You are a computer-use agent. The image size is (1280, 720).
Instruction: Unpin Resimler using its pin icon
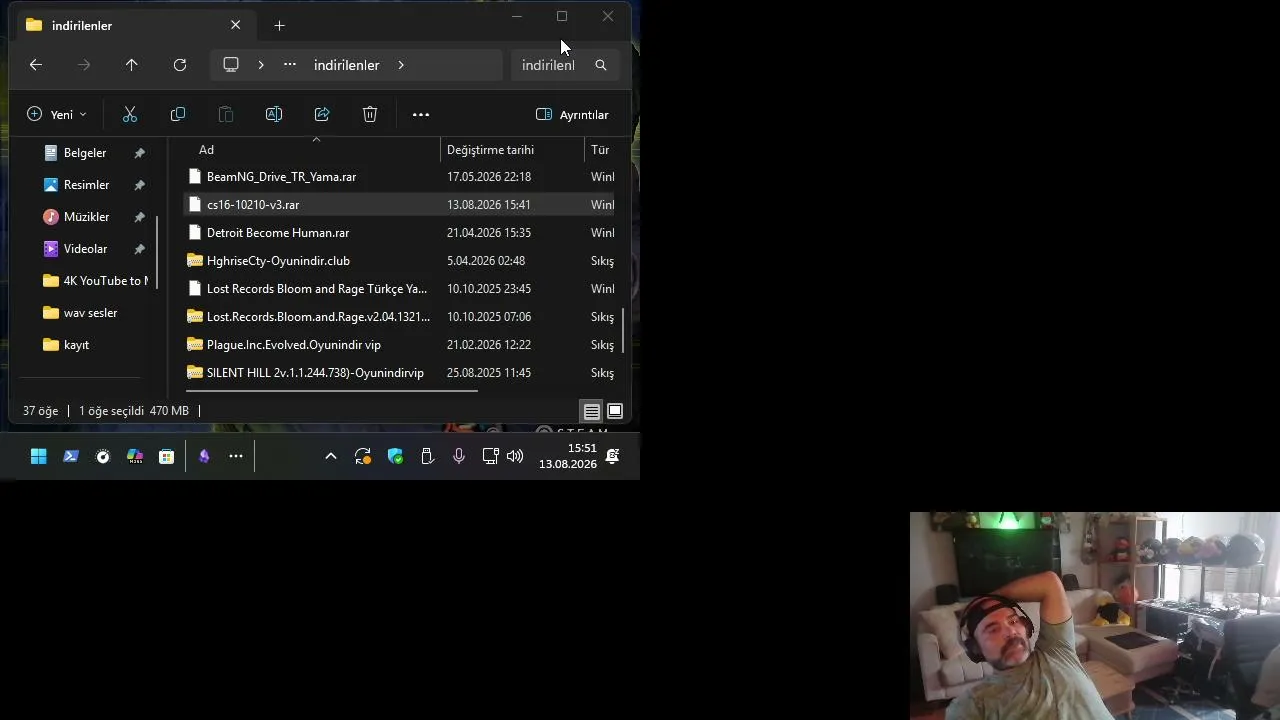139,185
